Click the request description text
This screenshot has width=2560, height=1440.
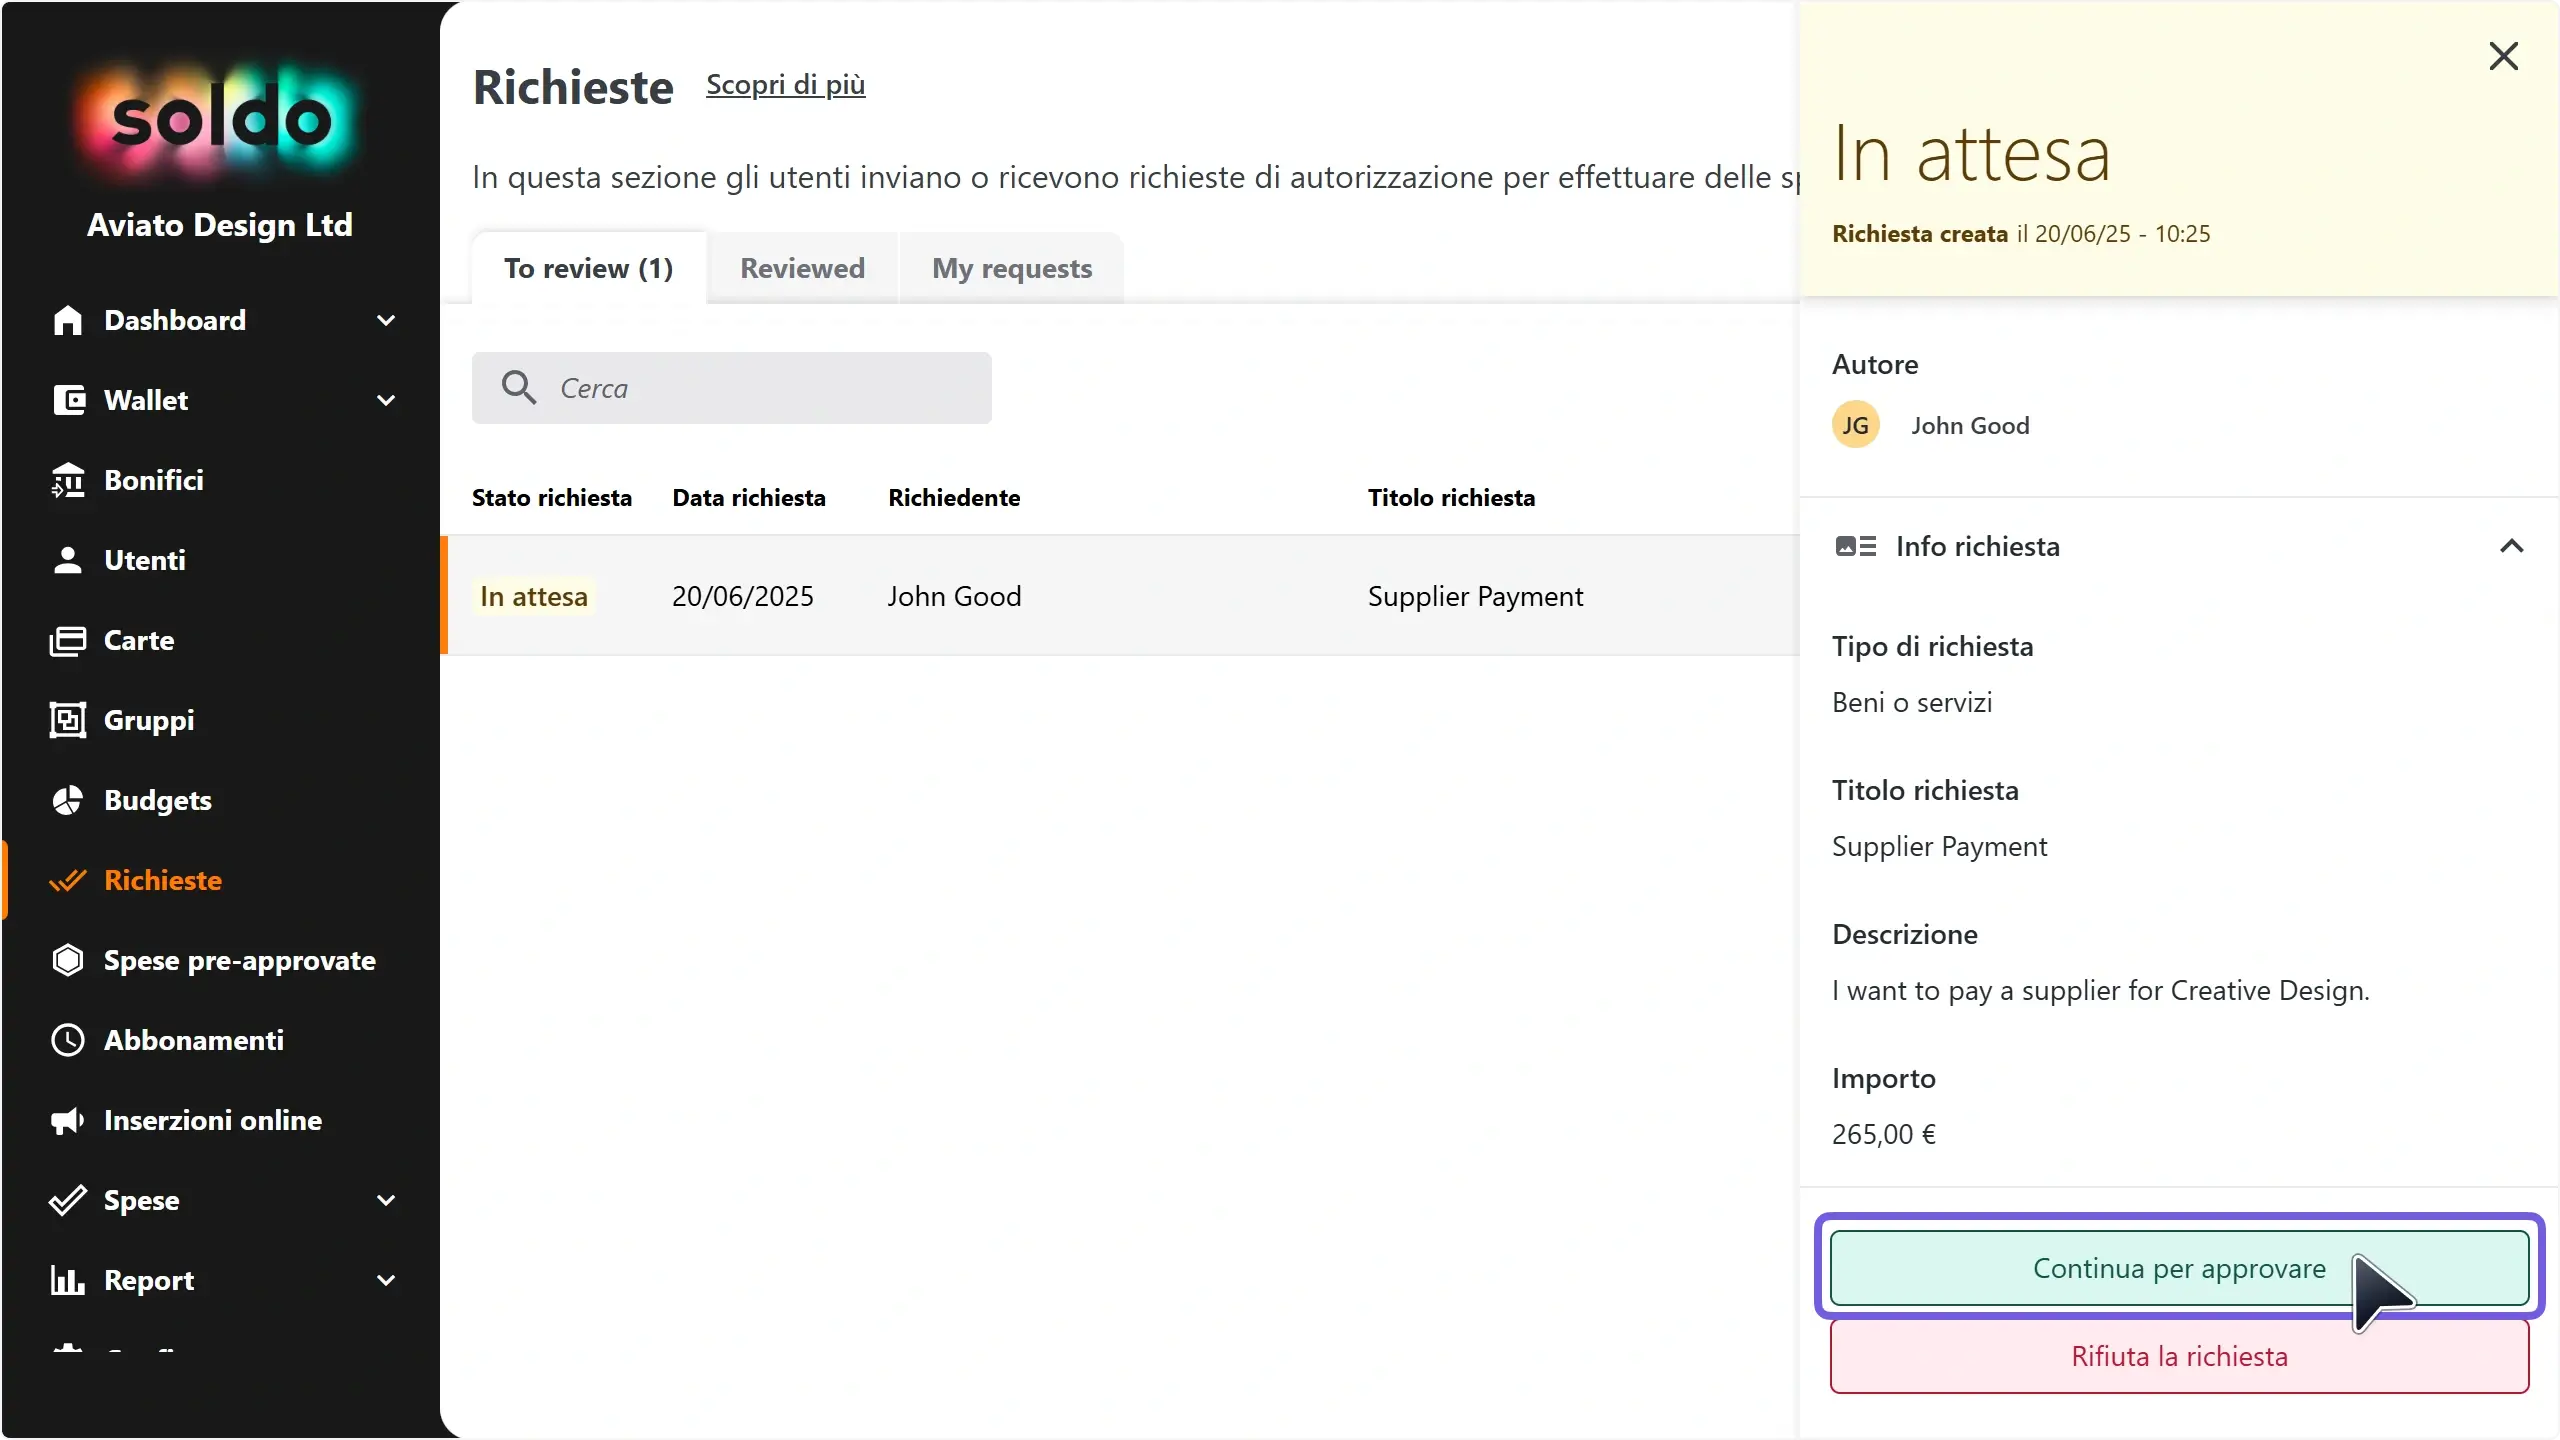[2101, 990]
